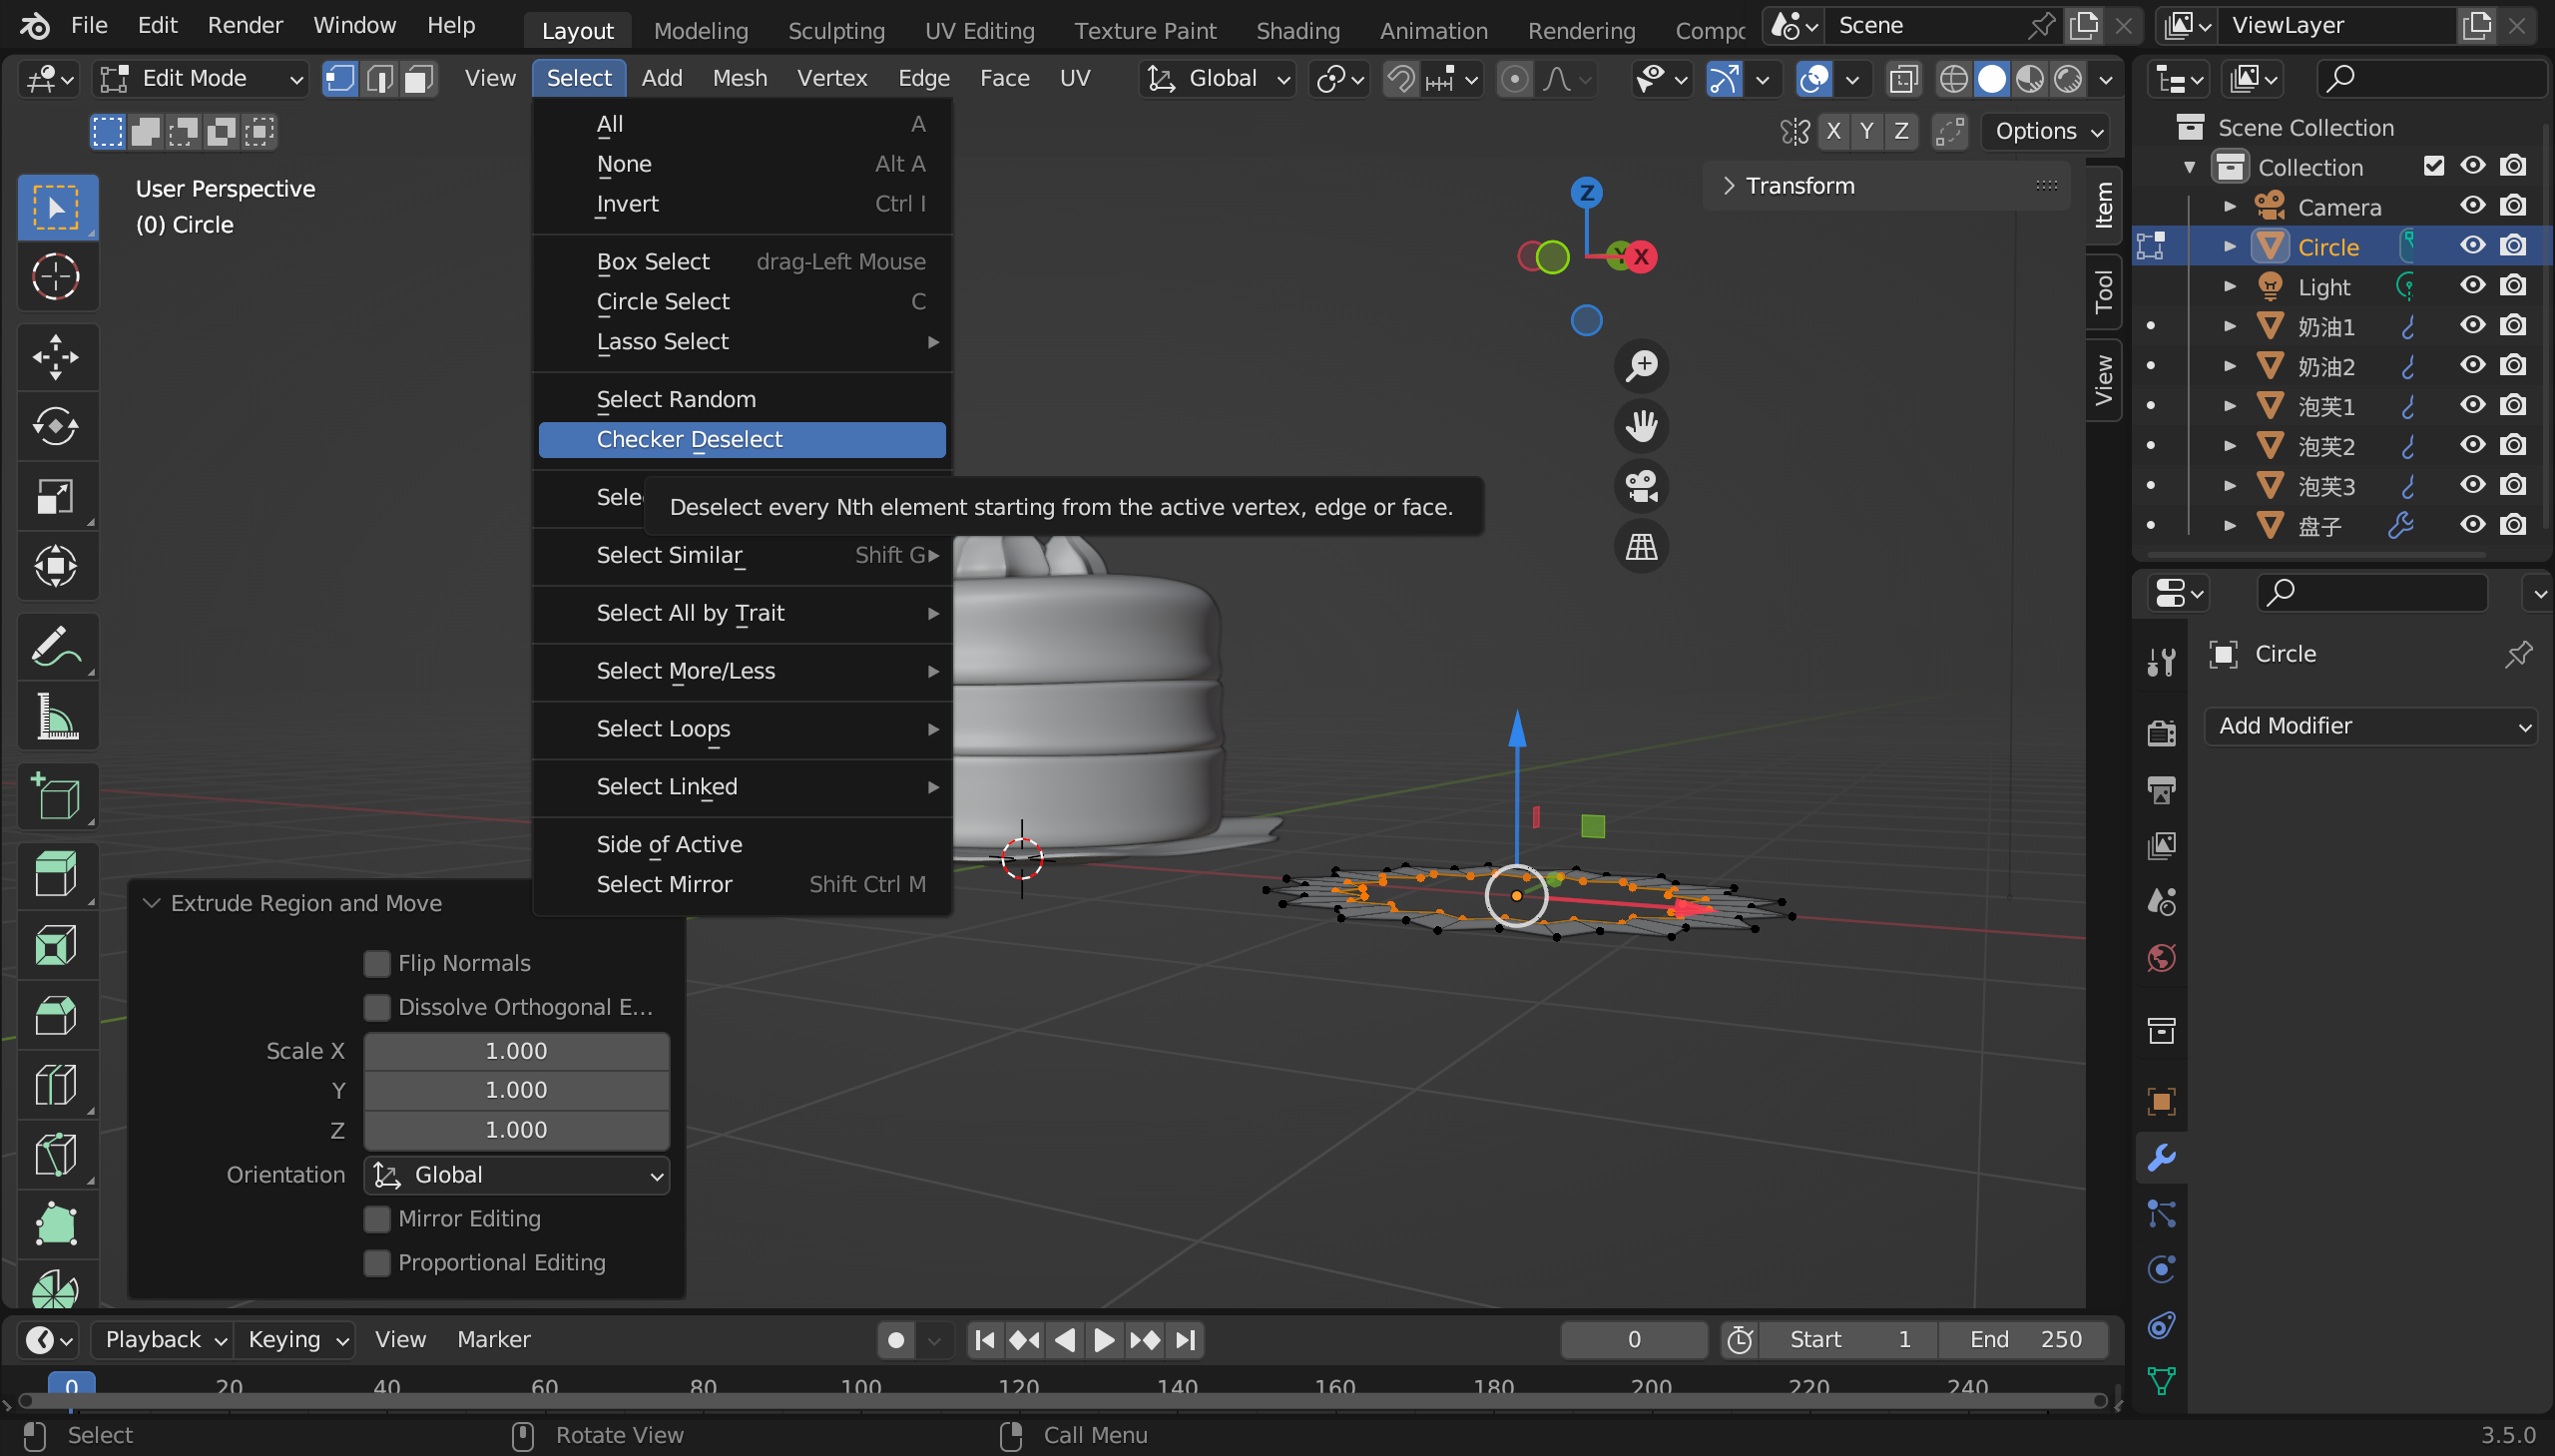The image size is (2555, 1456).
Task: Select the Poly Build tool
Action: point(57,1225)
